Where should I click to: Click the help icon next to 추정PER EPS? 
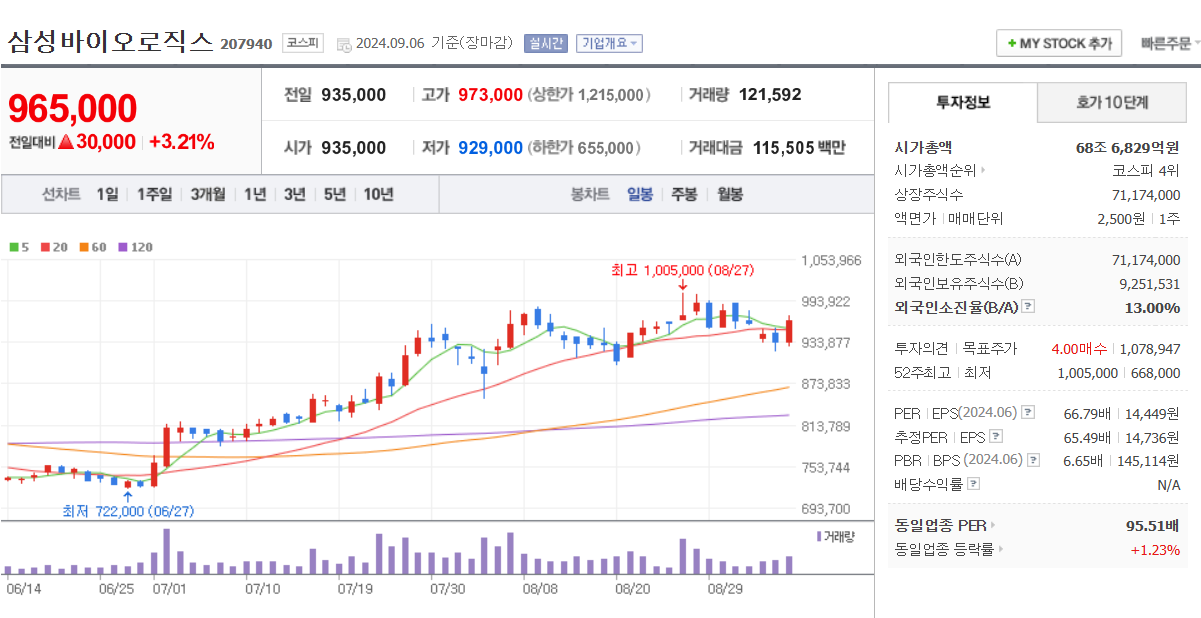click(x=996, y=437)
